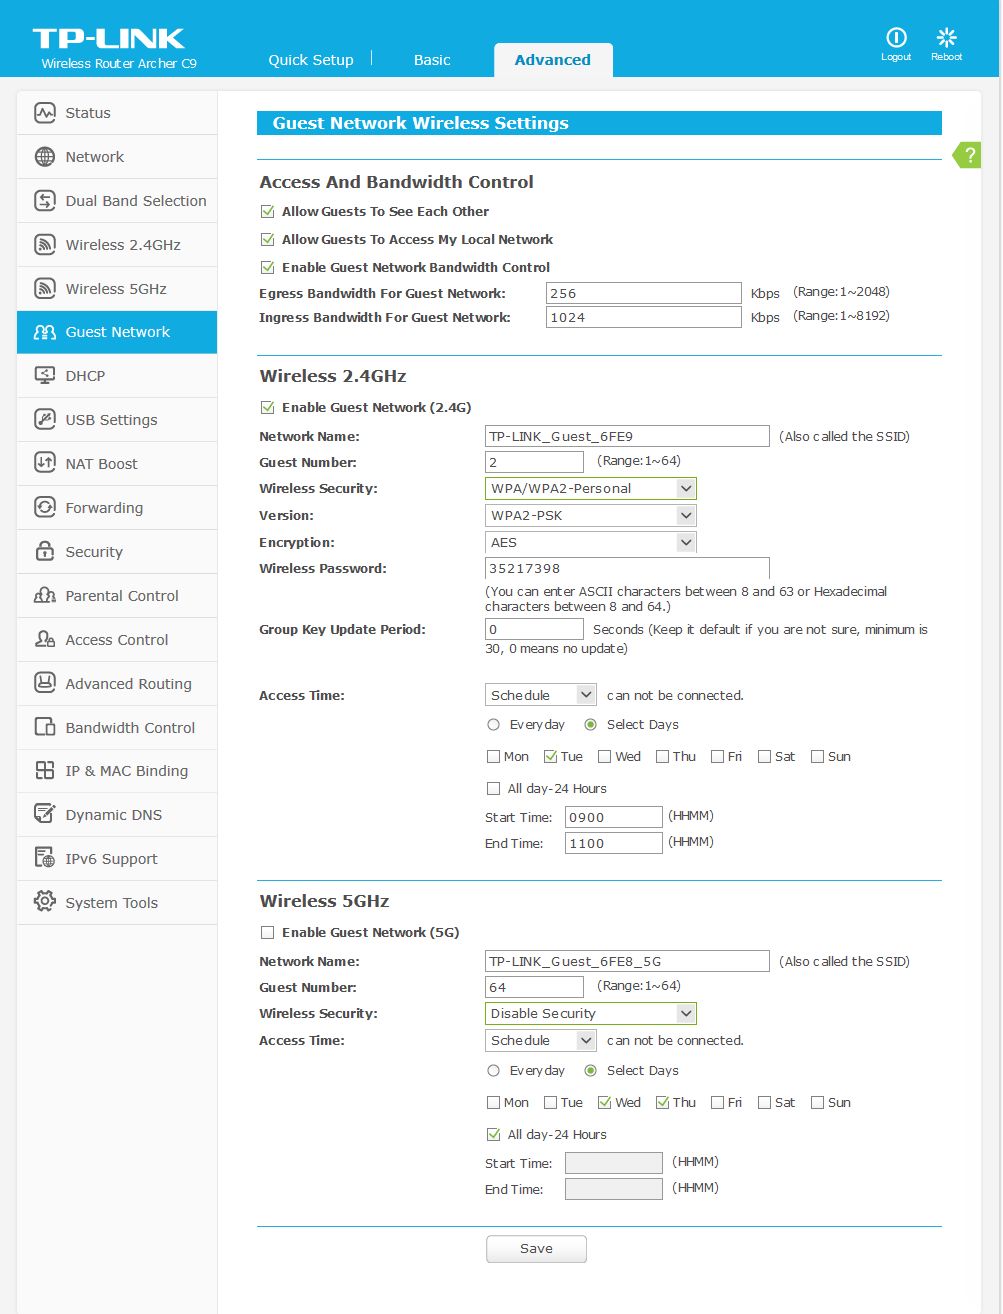Viewport: 1003px width, 1314px height.
Task: Open the DHCP menu label
Action: tap(85, 376)
